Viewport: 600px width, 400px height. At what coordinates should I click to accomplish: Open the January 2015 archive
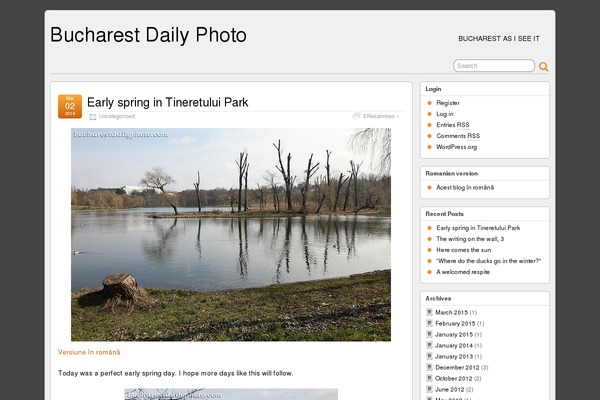pos(454,335)
